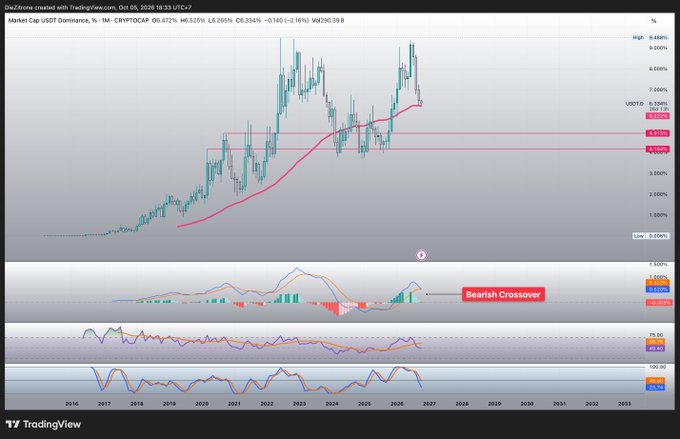
Task: Click the 2022 label on time axis
Action: 267,404
